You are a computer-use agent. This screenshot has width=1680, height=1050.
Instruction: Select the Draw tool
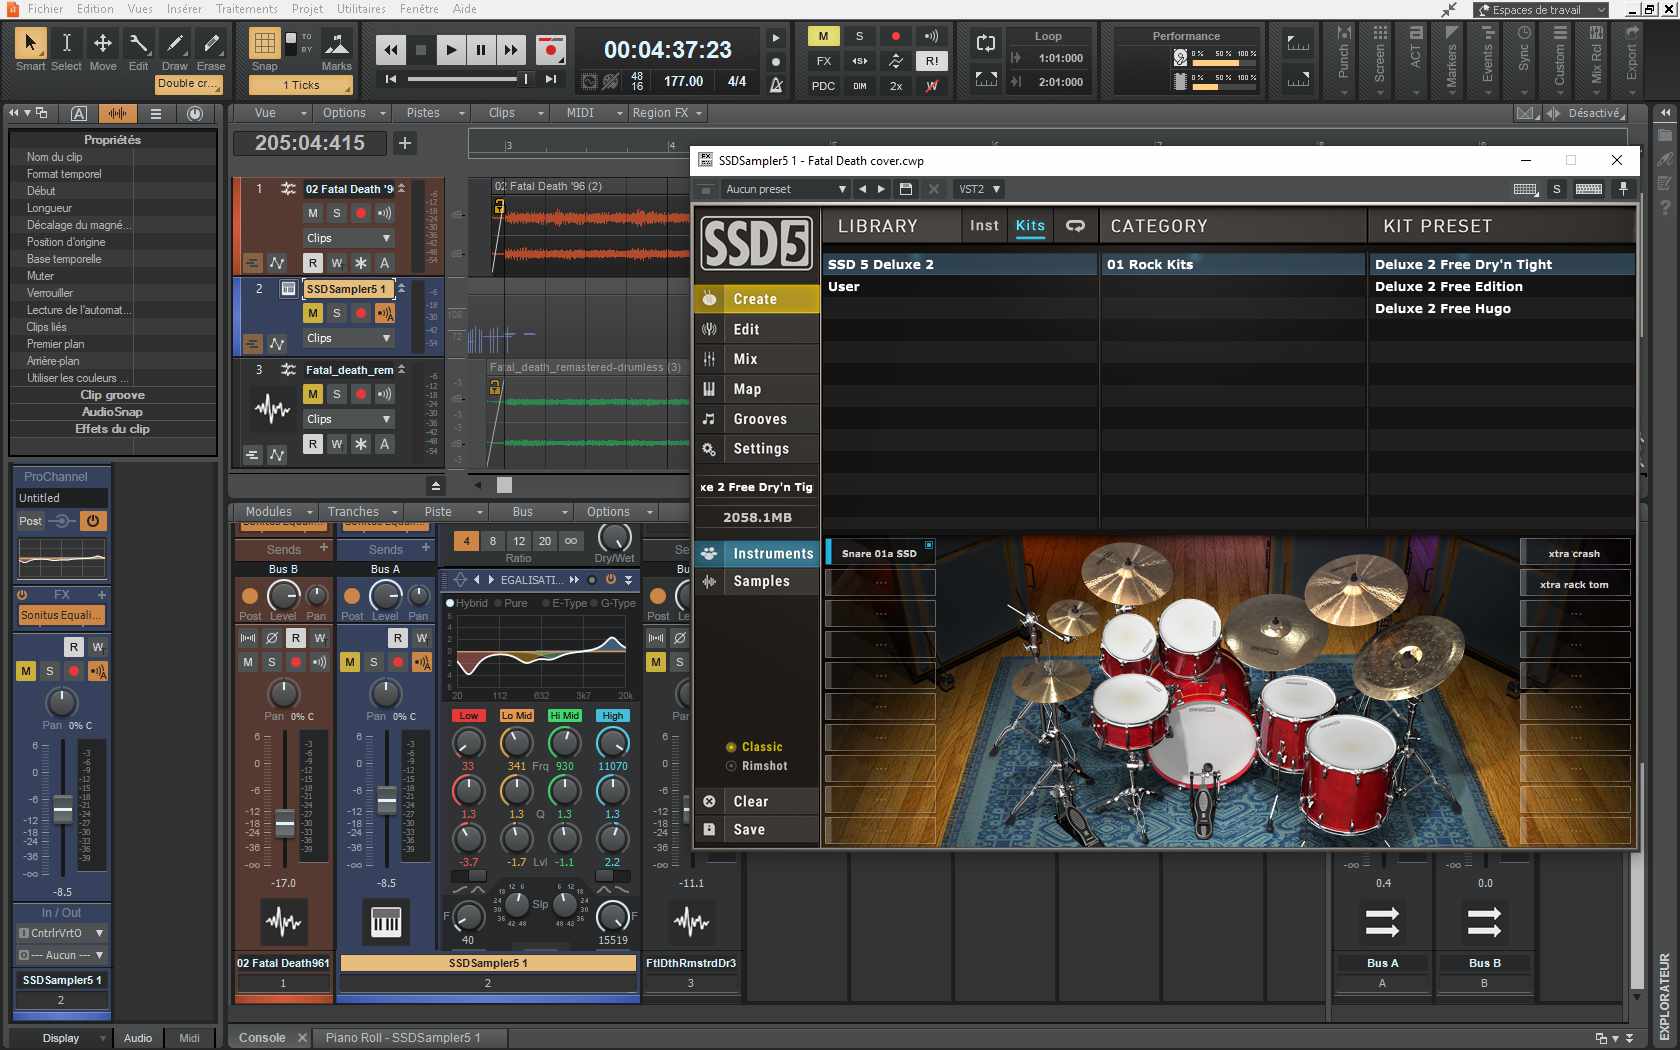click(175, 42)
